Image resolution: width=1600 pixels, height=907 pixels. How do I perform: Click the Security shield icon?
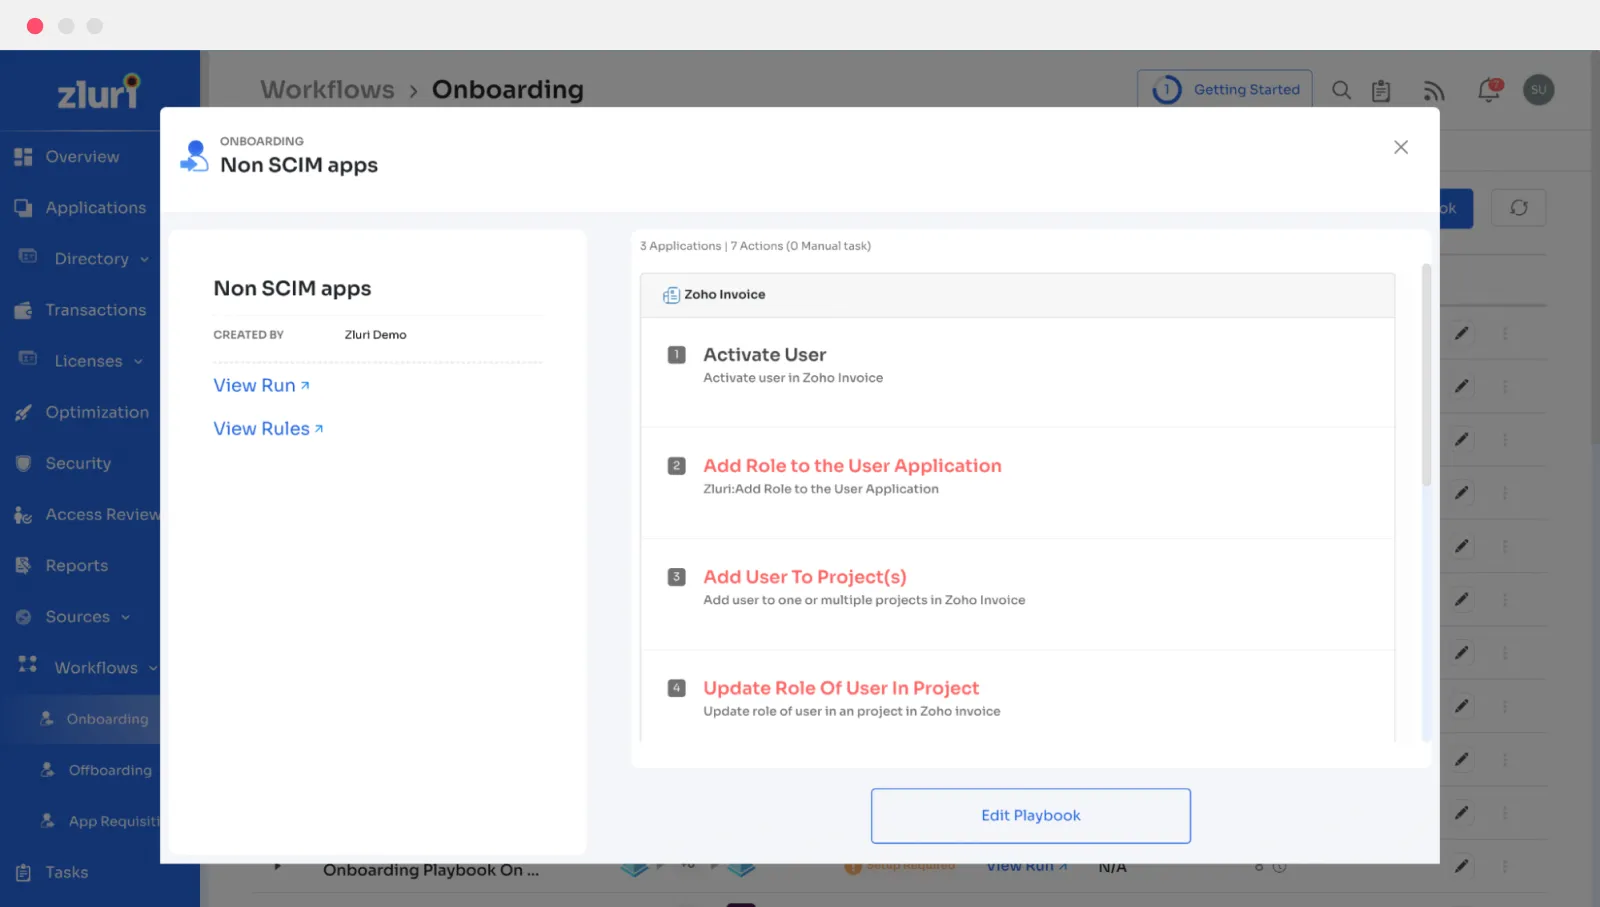click(x=23, y=463)
